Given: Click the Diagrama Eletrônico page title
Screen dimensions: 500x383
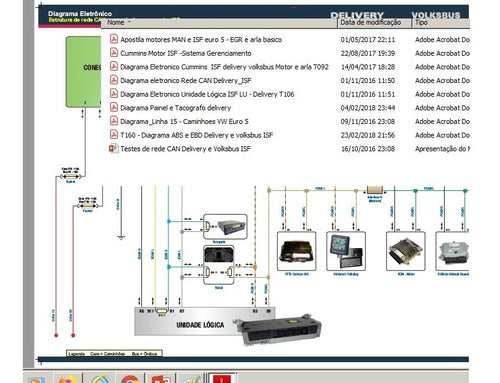Looking at the screenshot, I should (x=80, y=14).
